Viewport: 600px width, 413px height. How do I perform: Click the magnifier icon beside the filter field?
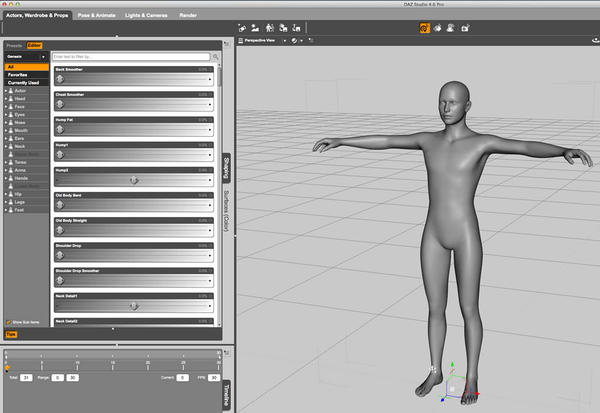pyautogui.click(x=215, y=57)
